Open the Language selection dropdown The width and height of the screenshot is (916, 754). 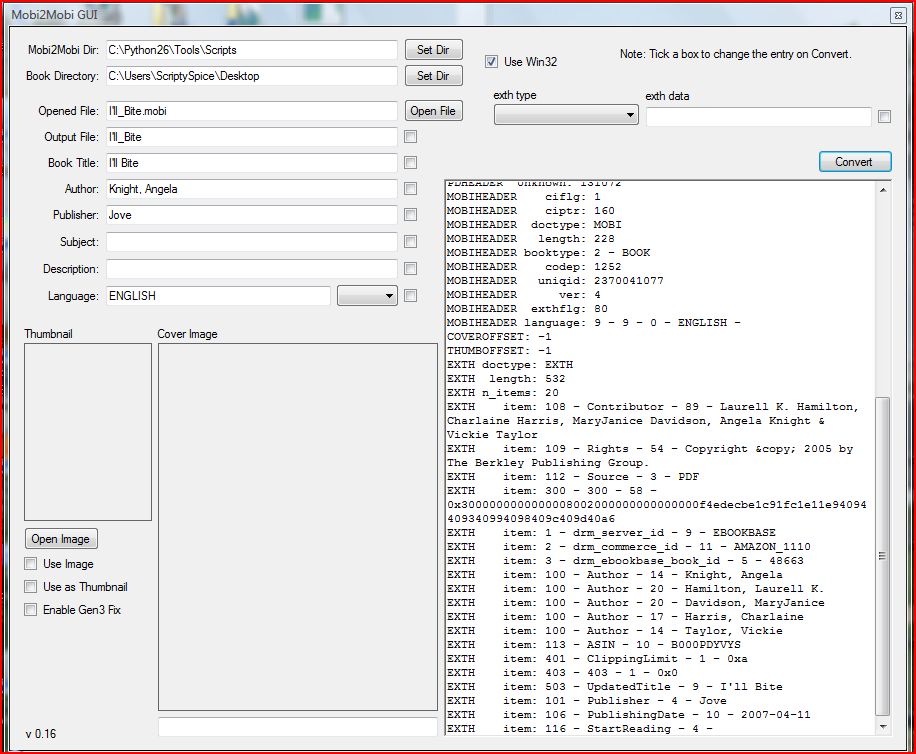[x=367, y=296]
